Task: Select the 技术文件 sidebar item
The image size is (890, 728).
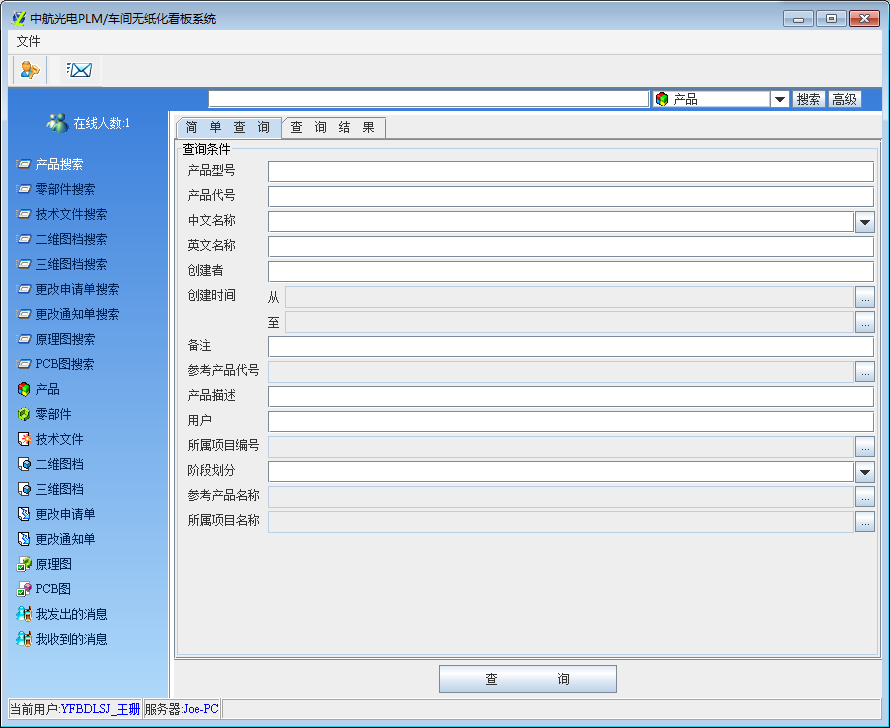Action: click(50, 439)
